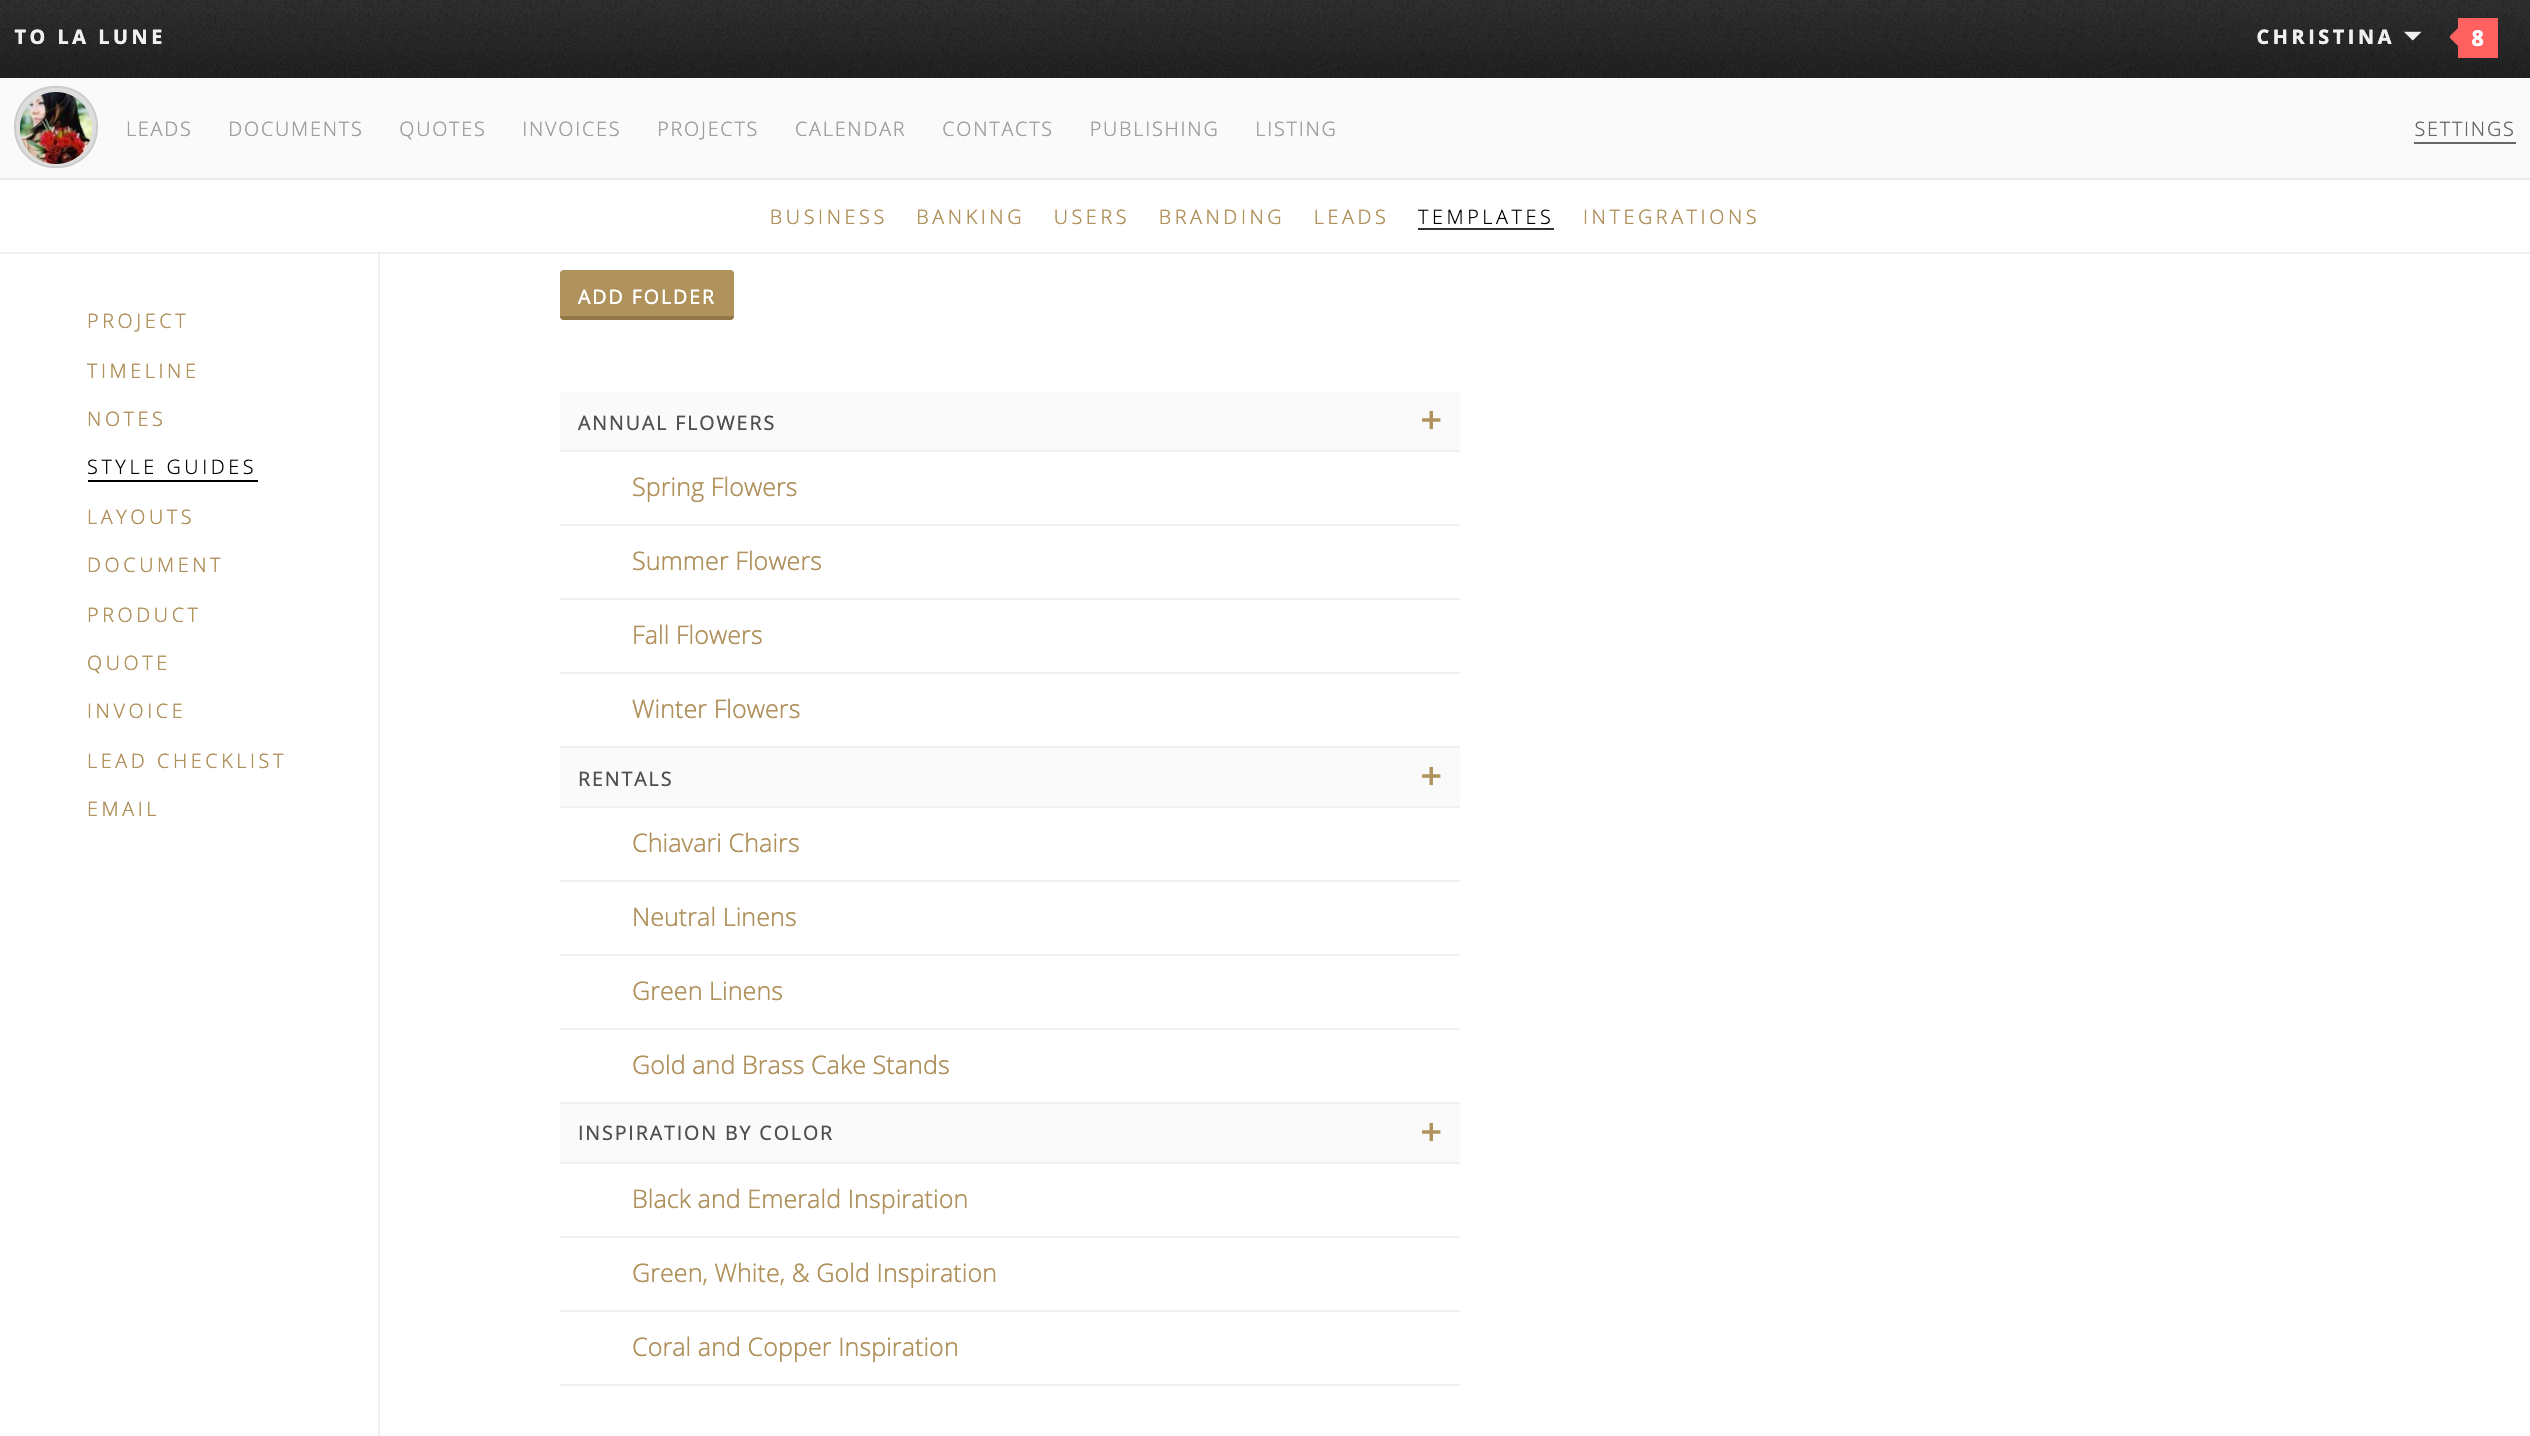Open the Chiavari Chairs style guide
Viewport: 2530px width, 1436px height.
coord(714,842)
